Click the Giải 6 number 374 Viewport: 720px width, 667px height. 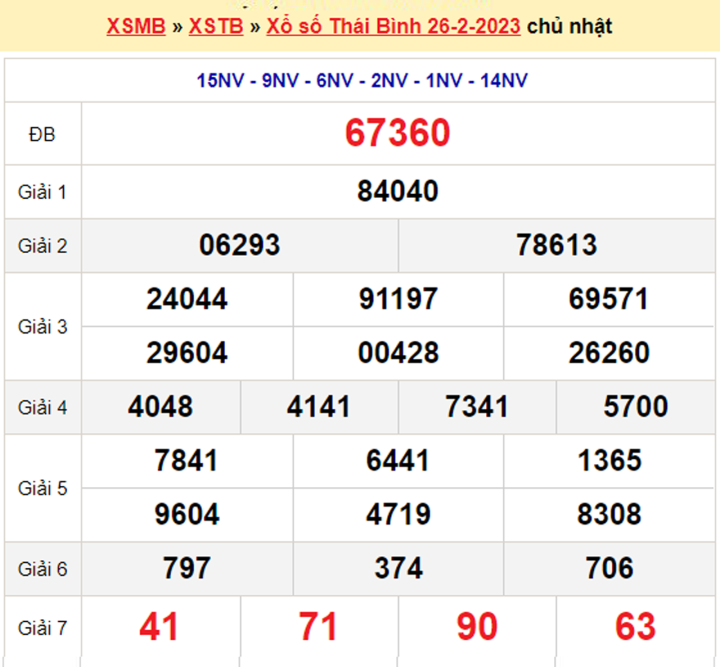[x=398, y=569]
